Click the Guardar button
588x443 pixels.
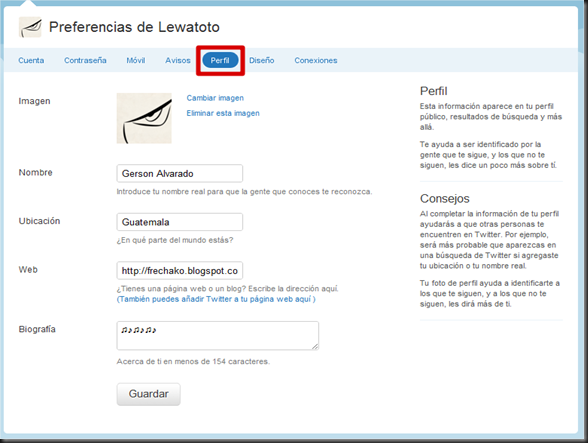pos(148,394)
